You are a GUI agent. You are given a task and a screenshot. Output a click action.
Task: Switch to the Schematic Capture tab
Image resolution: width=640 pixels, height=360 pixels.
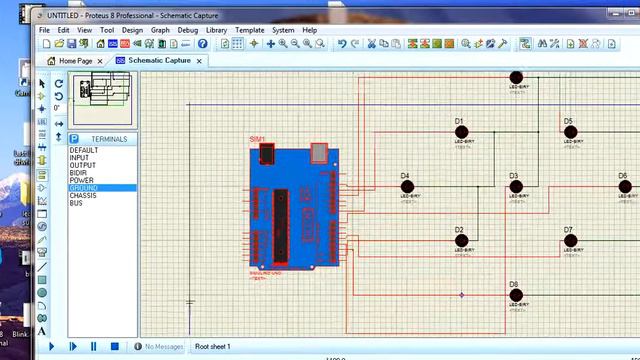(x=153, y=60)
